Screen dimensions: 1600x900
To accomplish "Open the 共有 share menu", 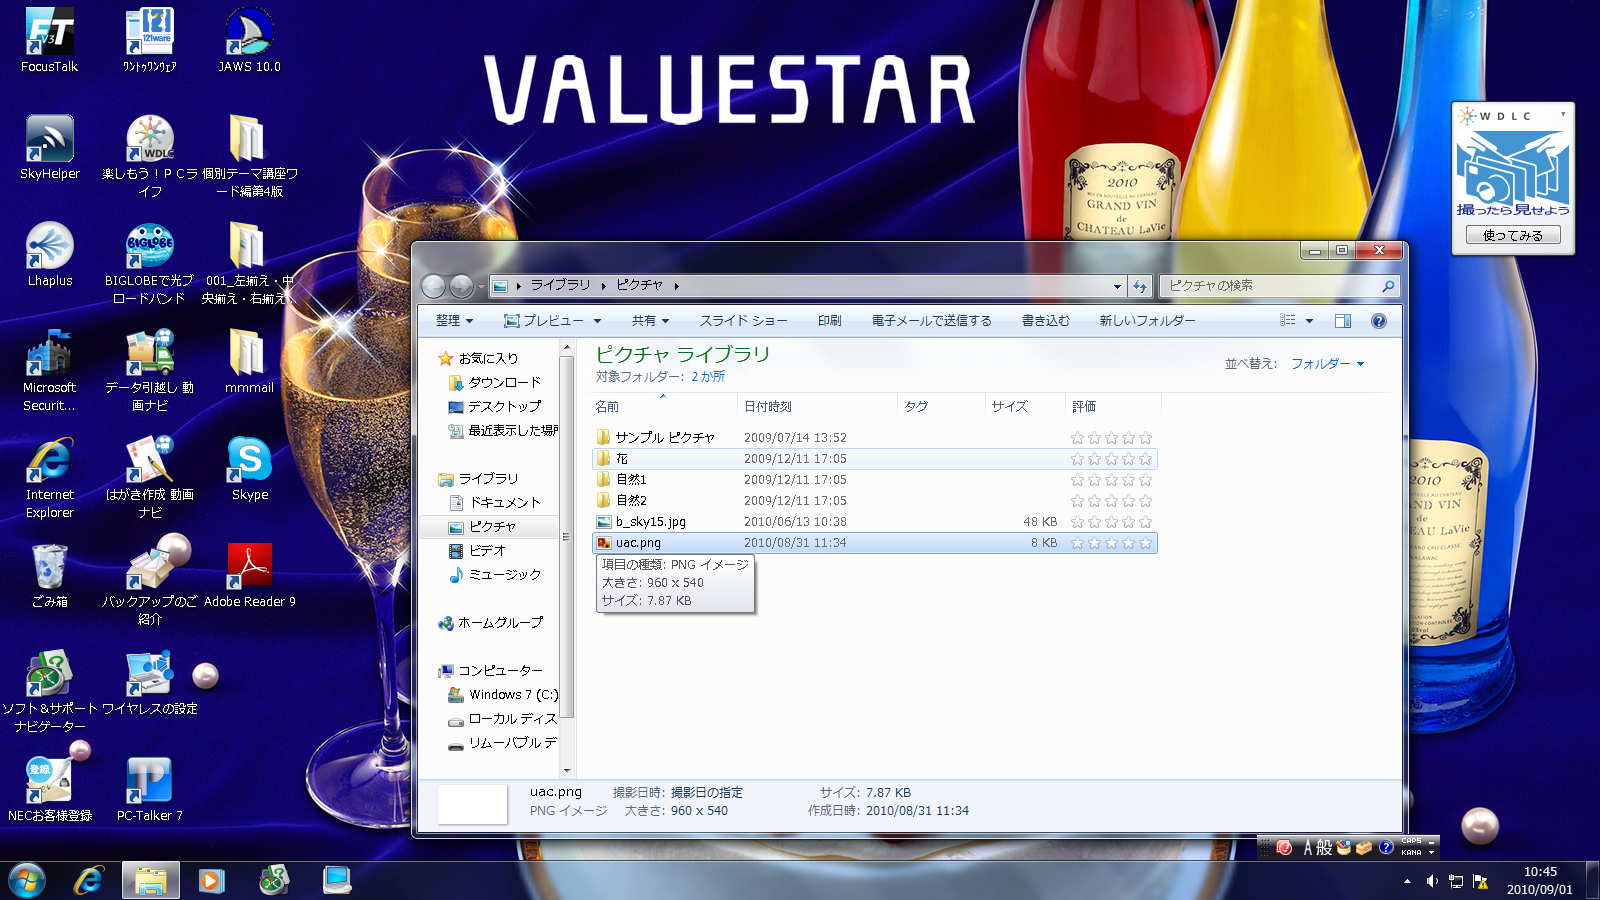I will (x=650, y=321).
